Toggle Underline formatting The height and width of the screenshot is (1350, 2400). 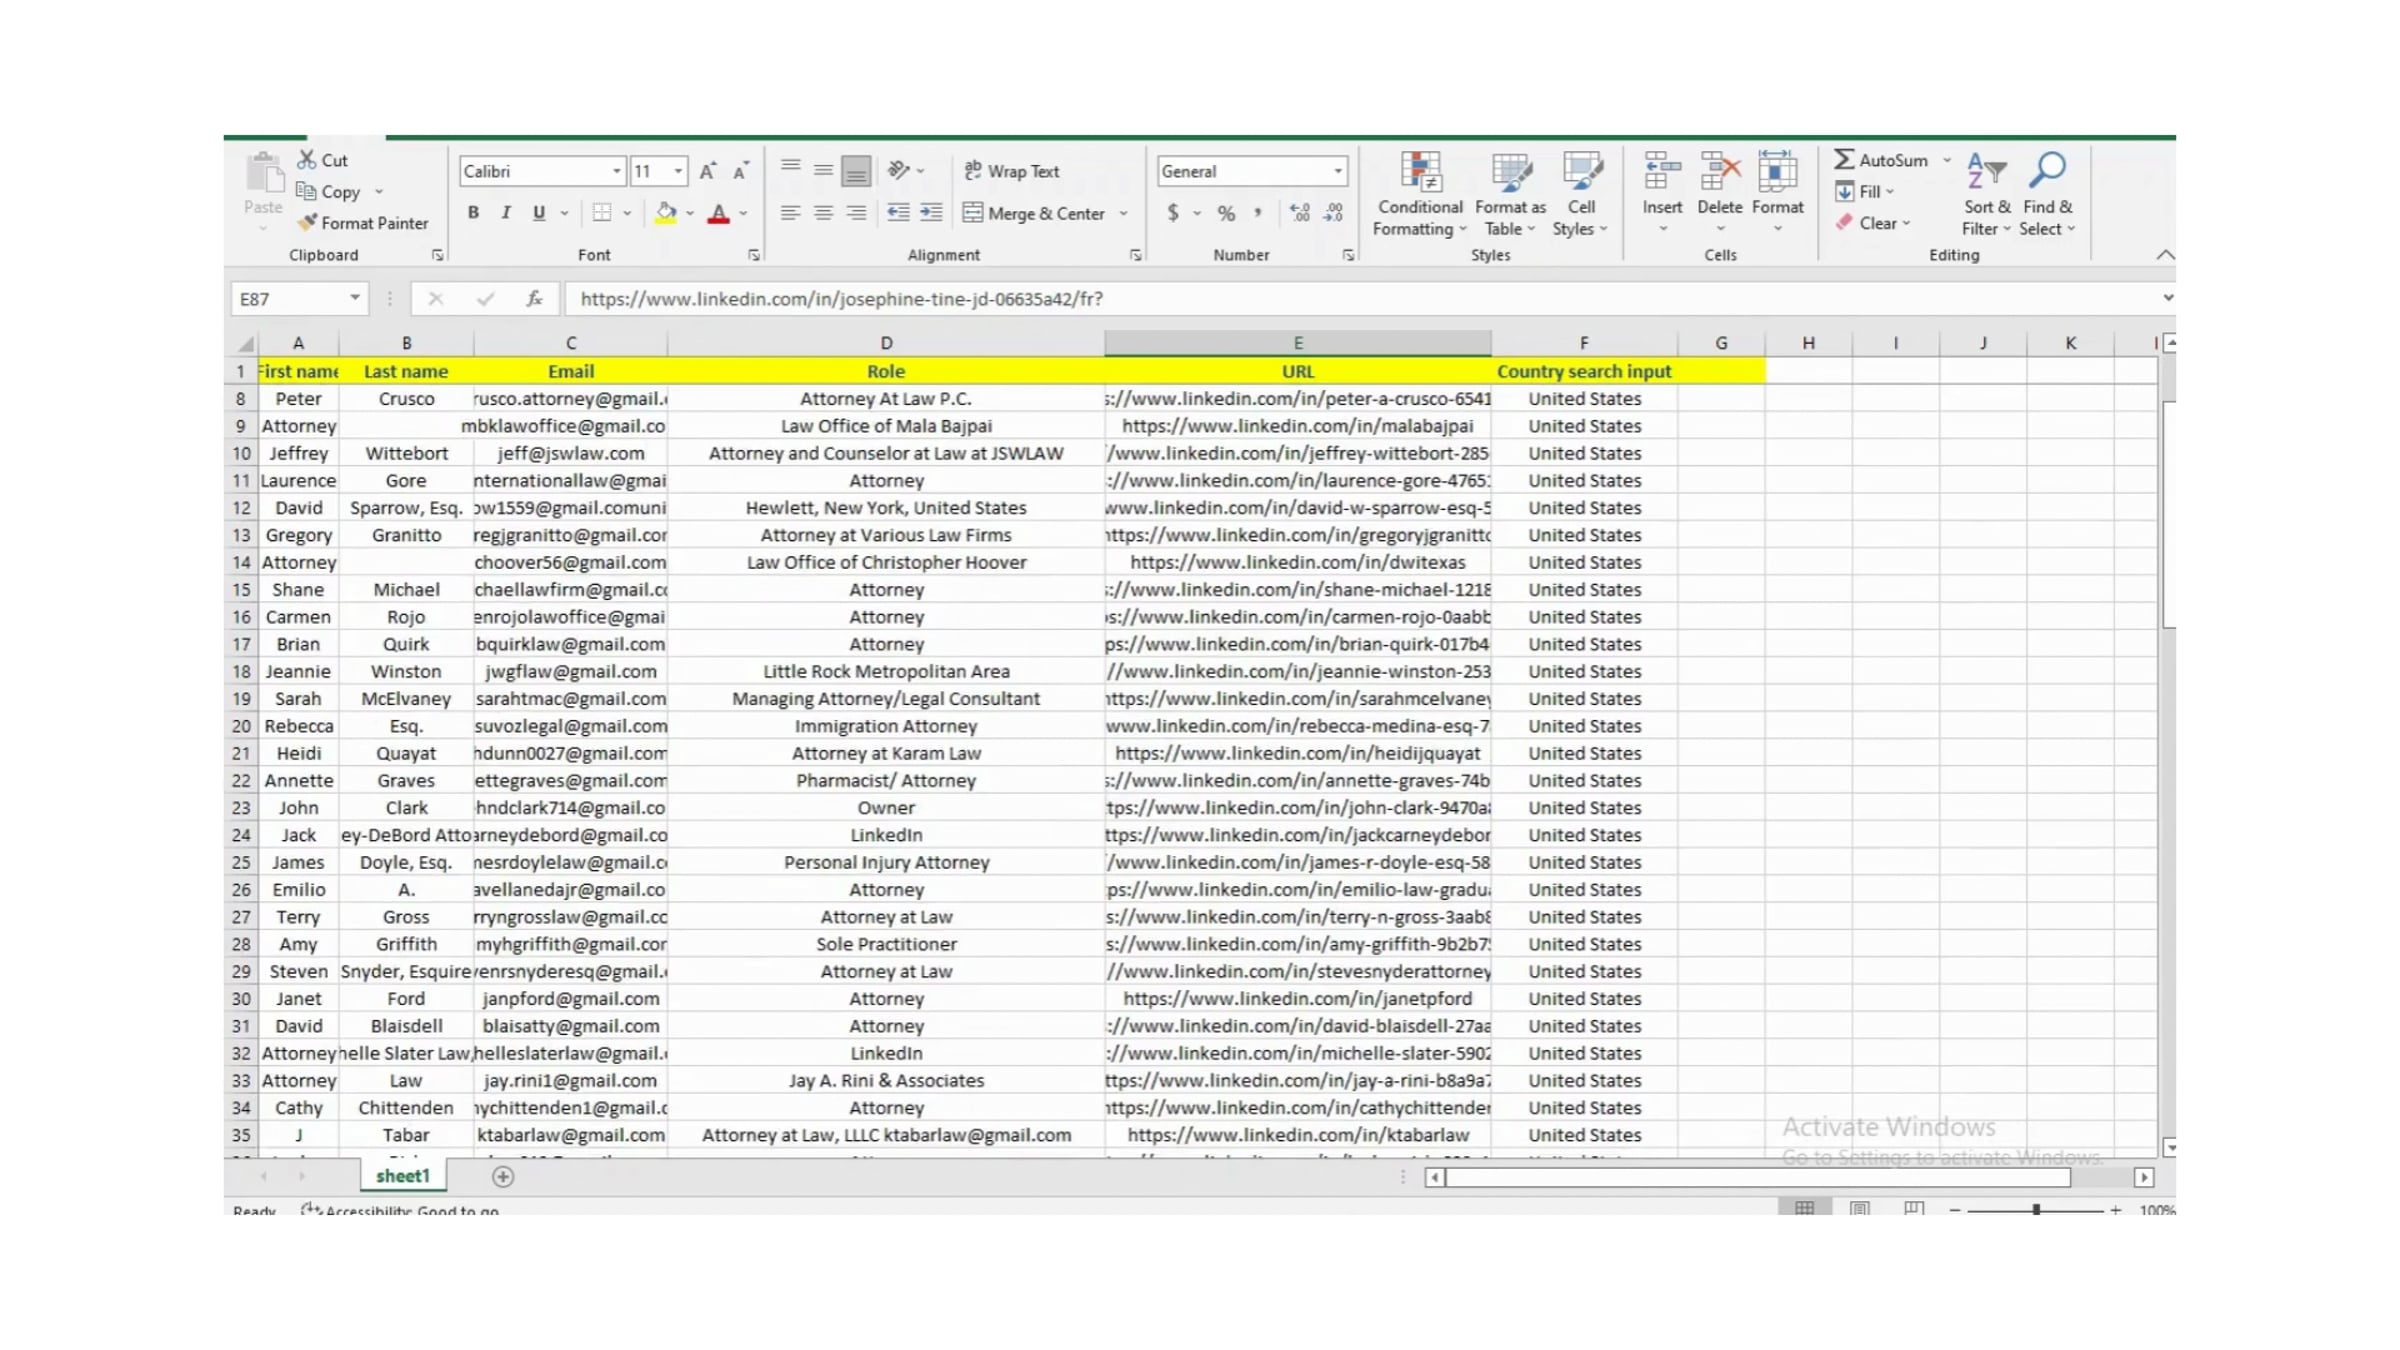click(539, 213)
